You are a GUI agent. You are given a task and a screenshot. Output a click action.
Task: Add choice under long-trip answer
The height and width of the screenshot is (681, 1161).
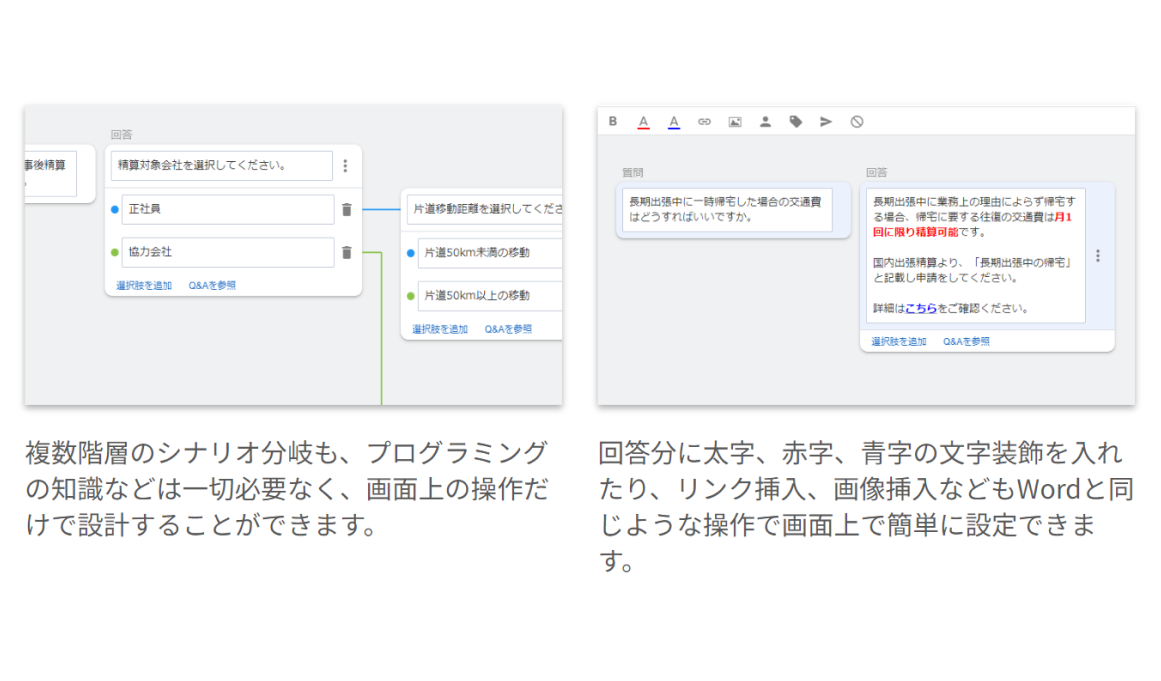(x=898, y=342)
